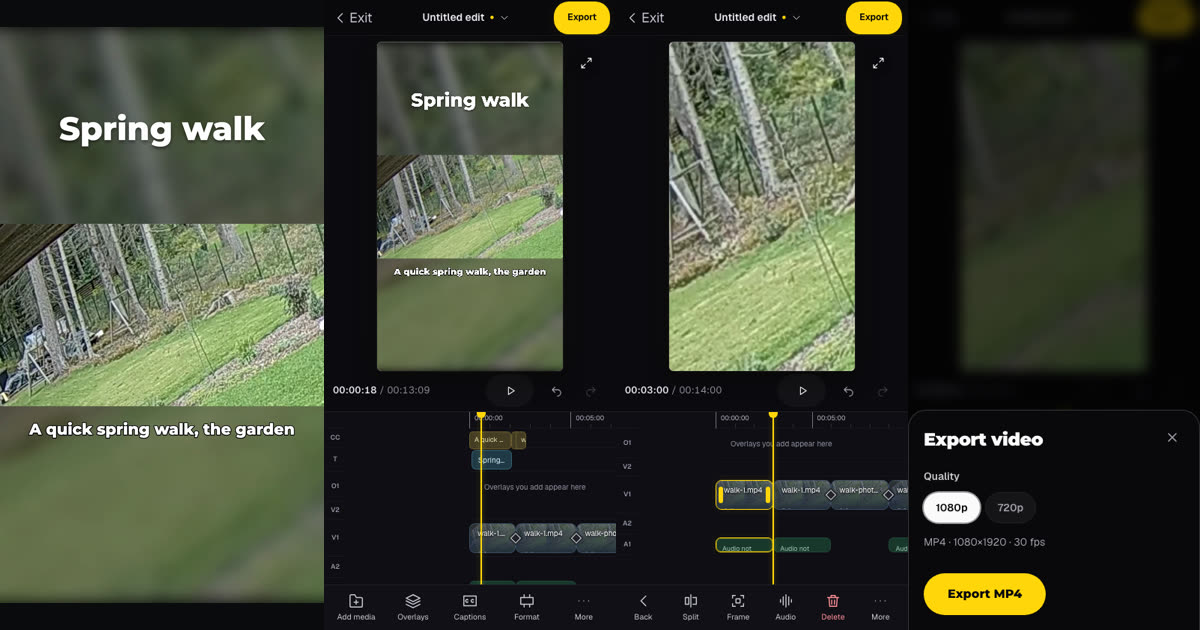Screen dimensions: 1200x630
Task: Play the preview in the 00:00:18 editor
Action: (510, 391)
